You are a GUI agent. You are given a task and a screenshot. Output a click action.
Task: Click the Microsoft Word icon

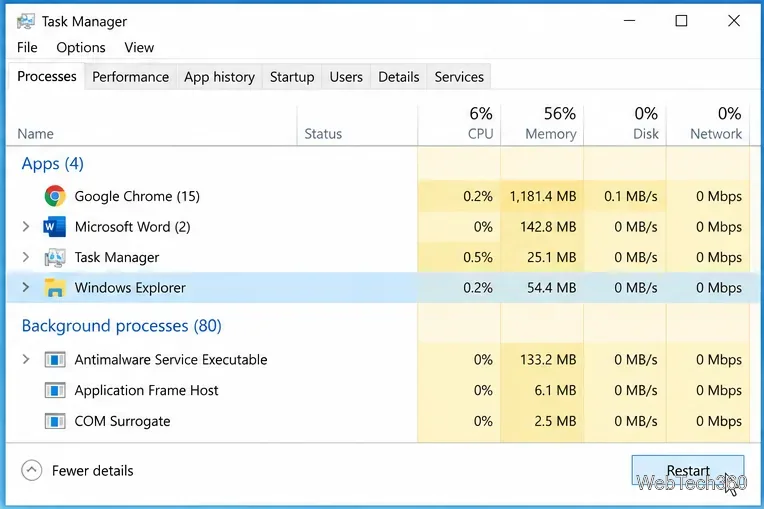click(x=55, y=227)
